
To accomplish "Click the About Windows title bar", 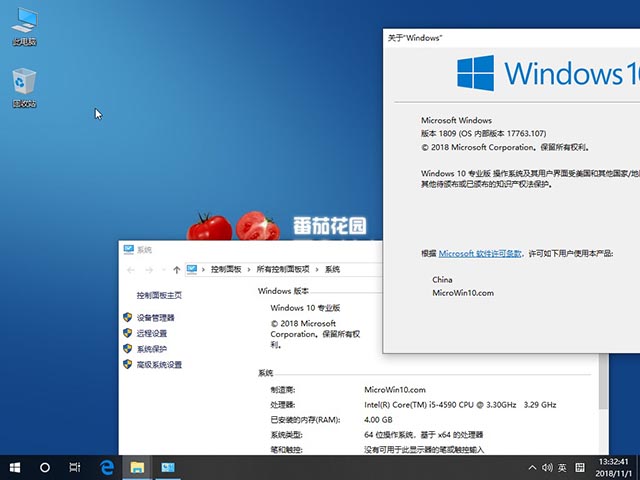I will click(511, 38).
